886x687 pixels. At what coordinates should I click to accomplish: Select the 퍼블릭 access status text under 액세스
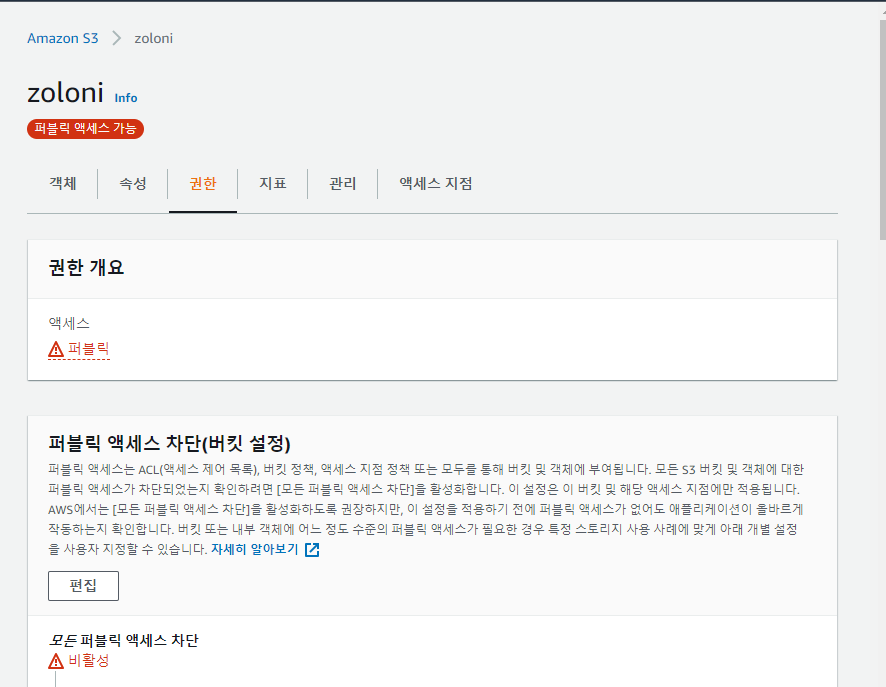point(89,349)
